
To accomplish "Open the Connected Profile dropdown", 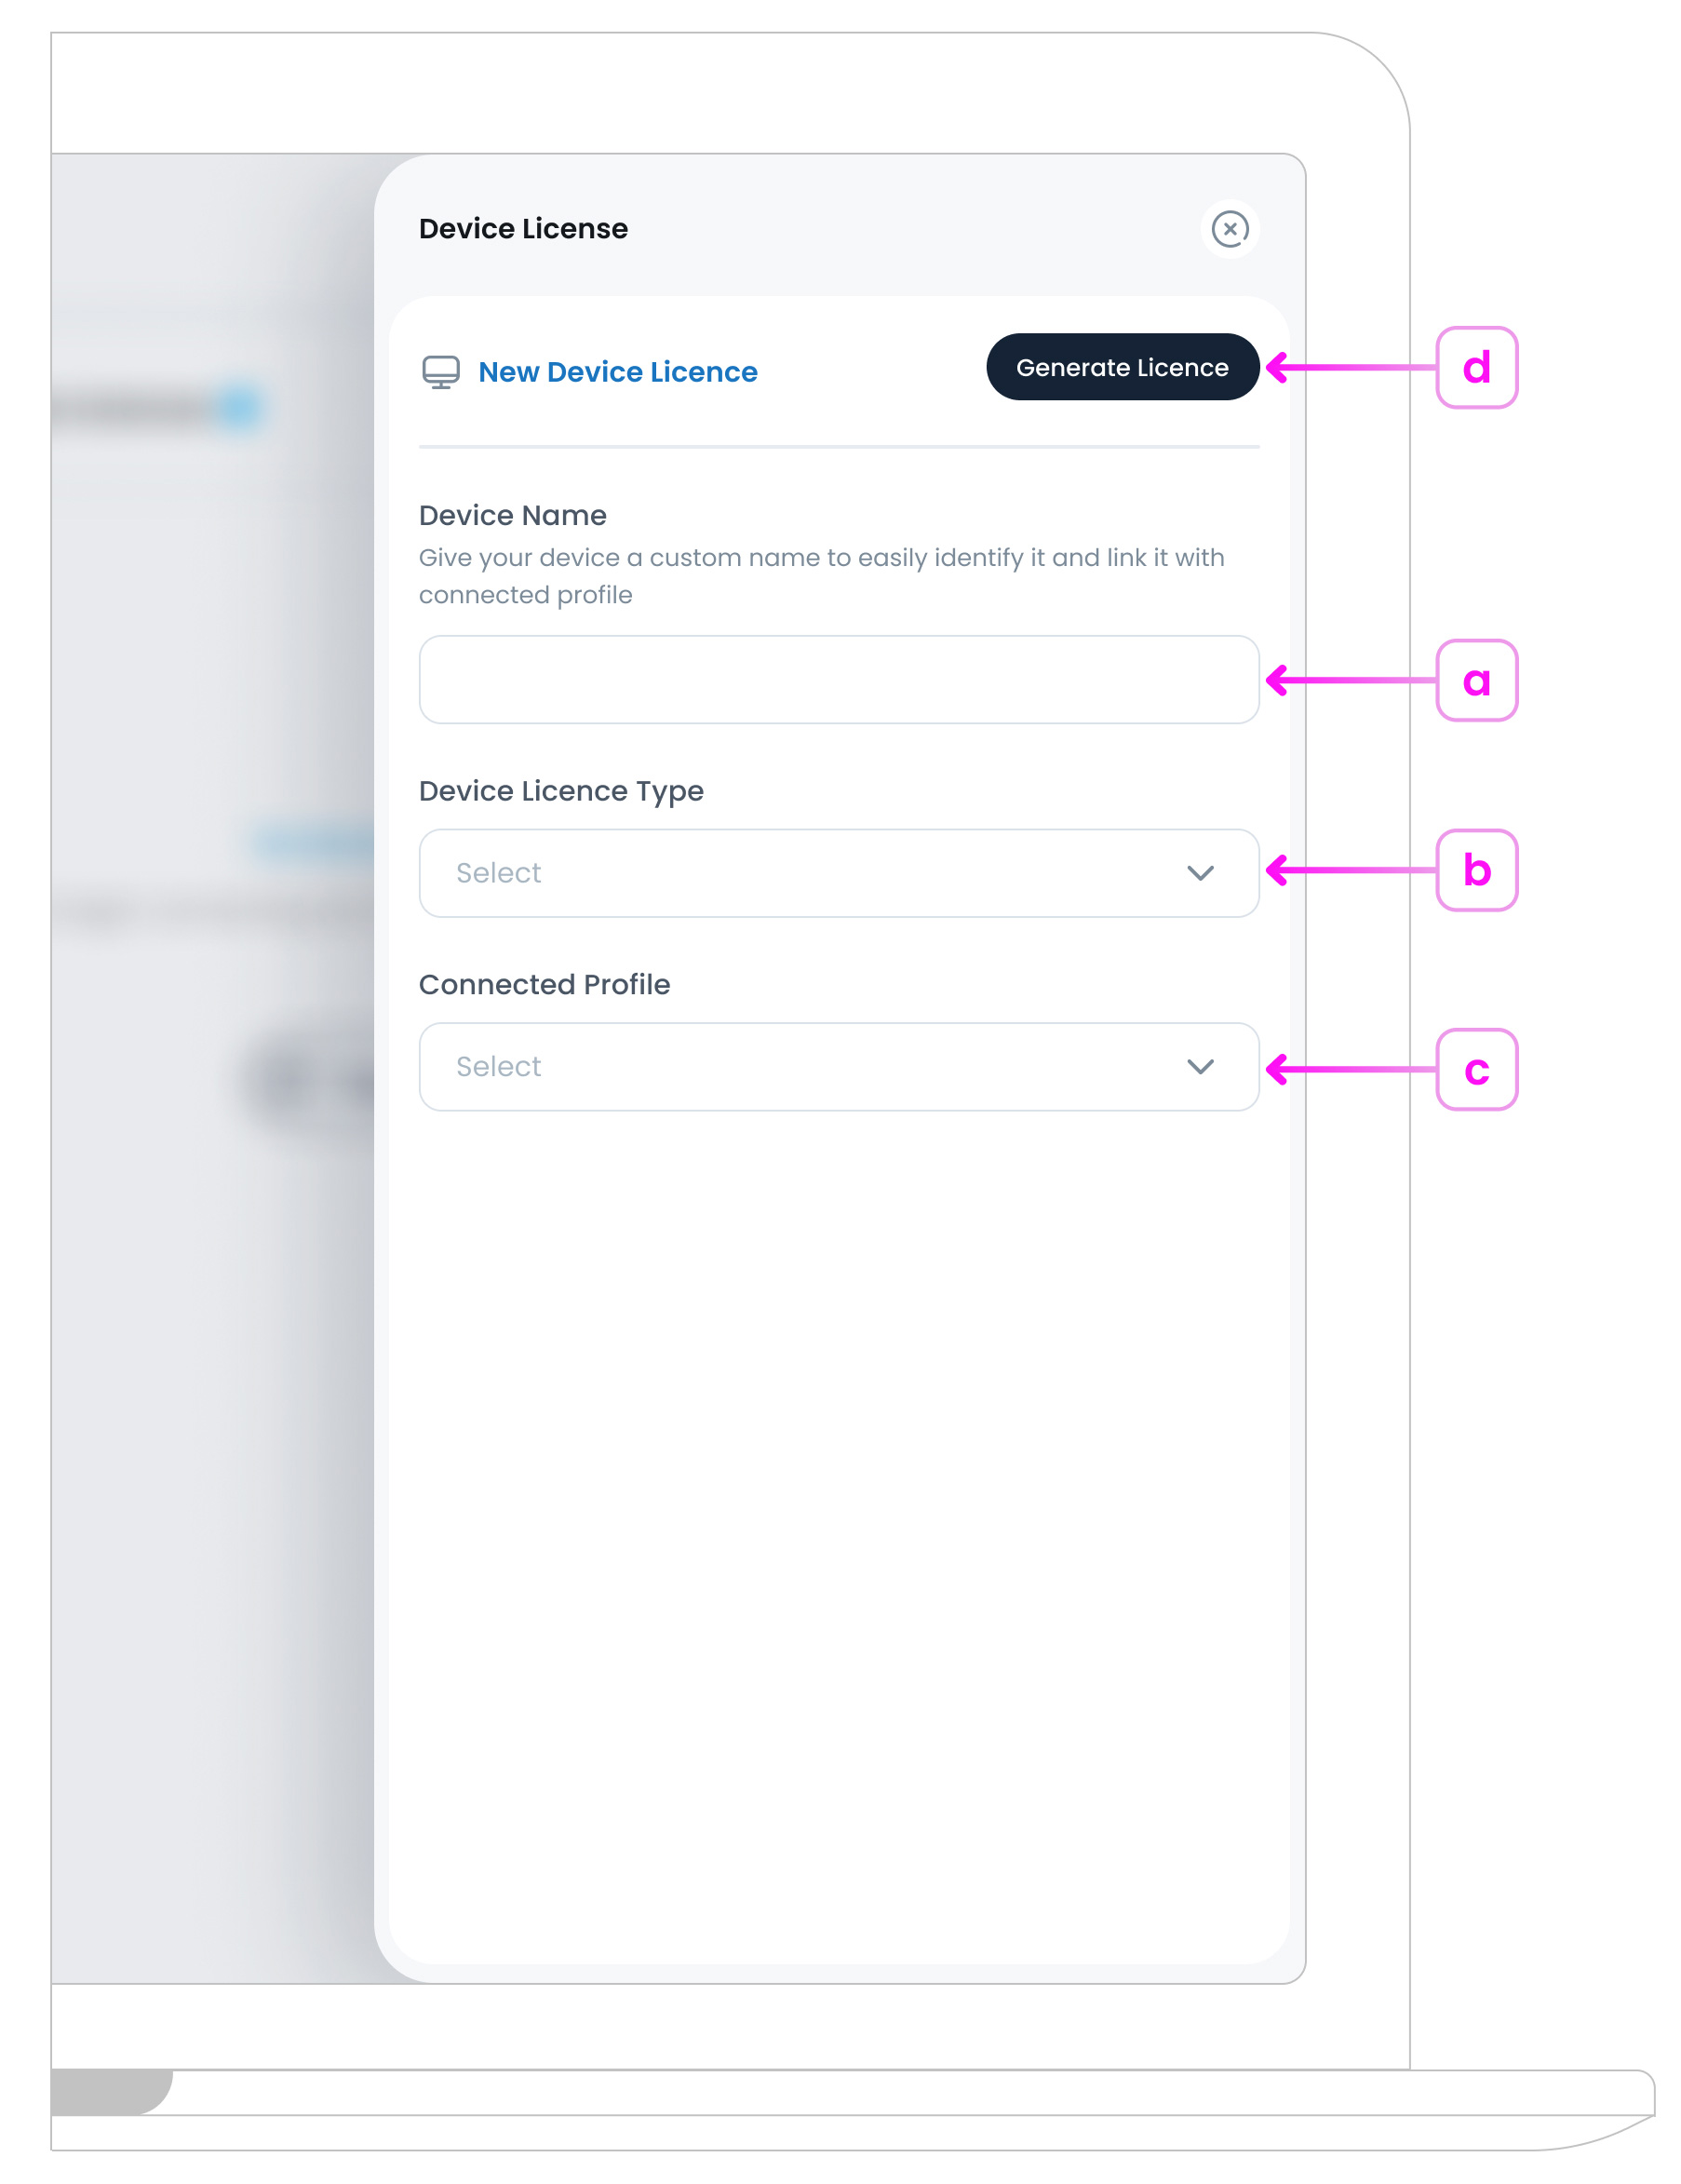I will pos(838,1067).
